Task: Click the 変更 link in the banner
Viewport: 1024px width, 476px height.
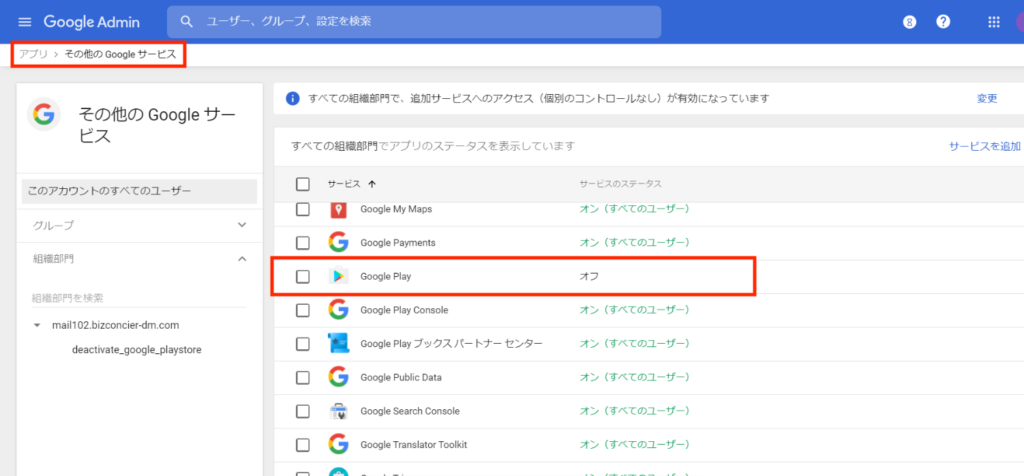Action: click(x=987, y=98)
